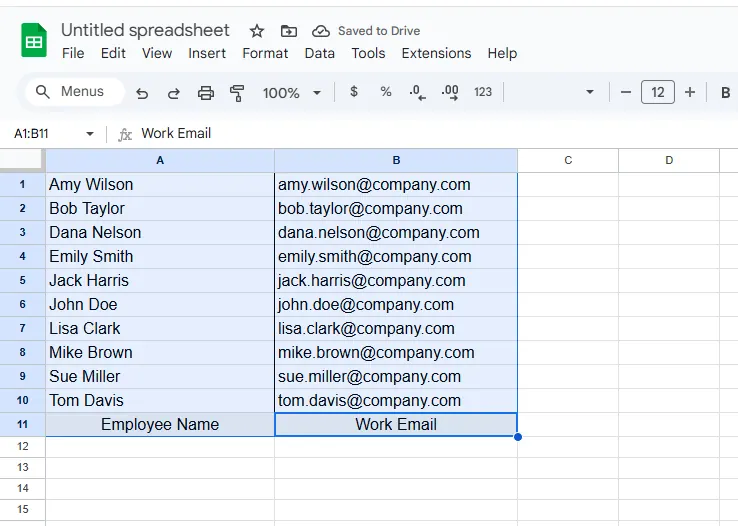Star the Untitled spreadsheet document
Screen dimensions: 738x526
coord(257,31)
